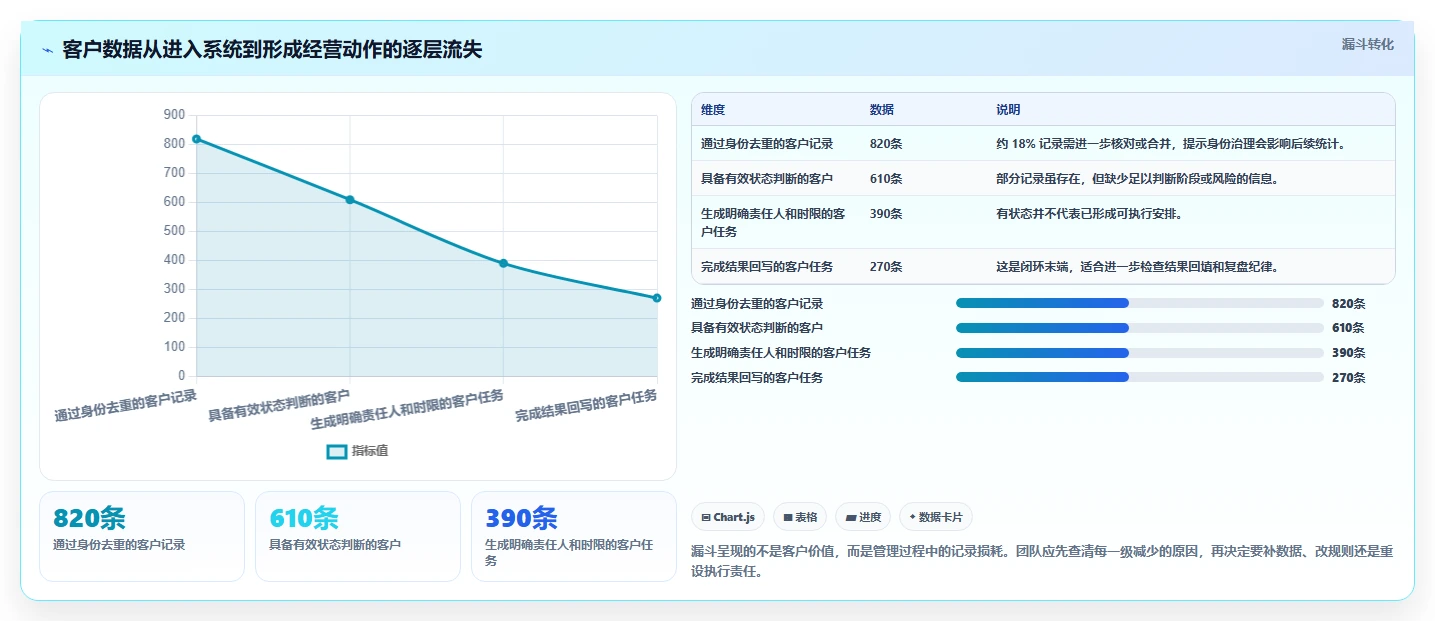
Task: Click the Chart.js chip icon
Action: point(706,518)
